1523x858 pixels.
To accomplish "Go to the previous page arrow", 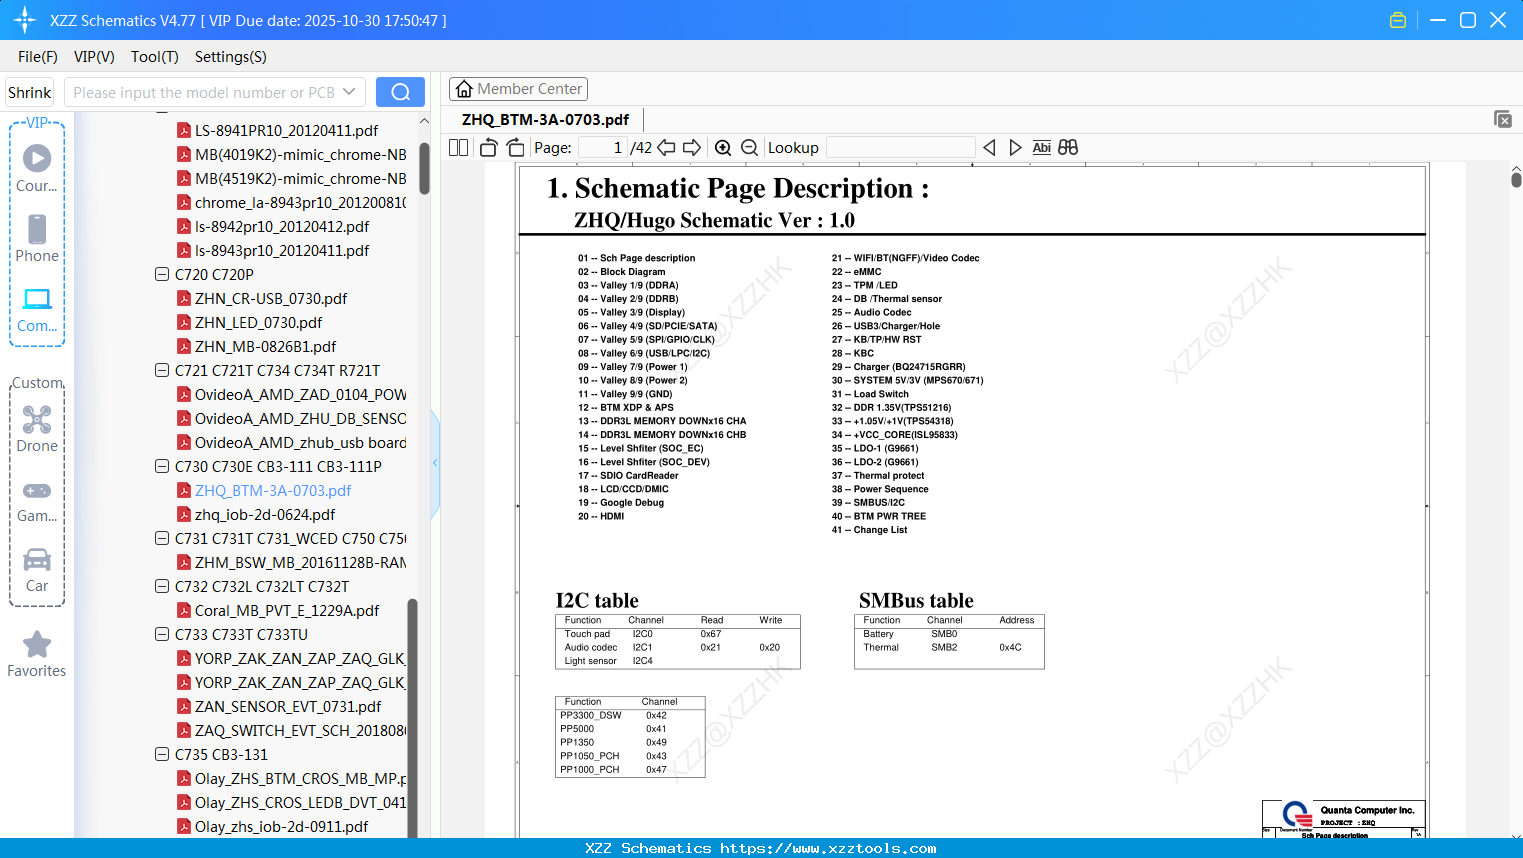I will tap(666, 148).
